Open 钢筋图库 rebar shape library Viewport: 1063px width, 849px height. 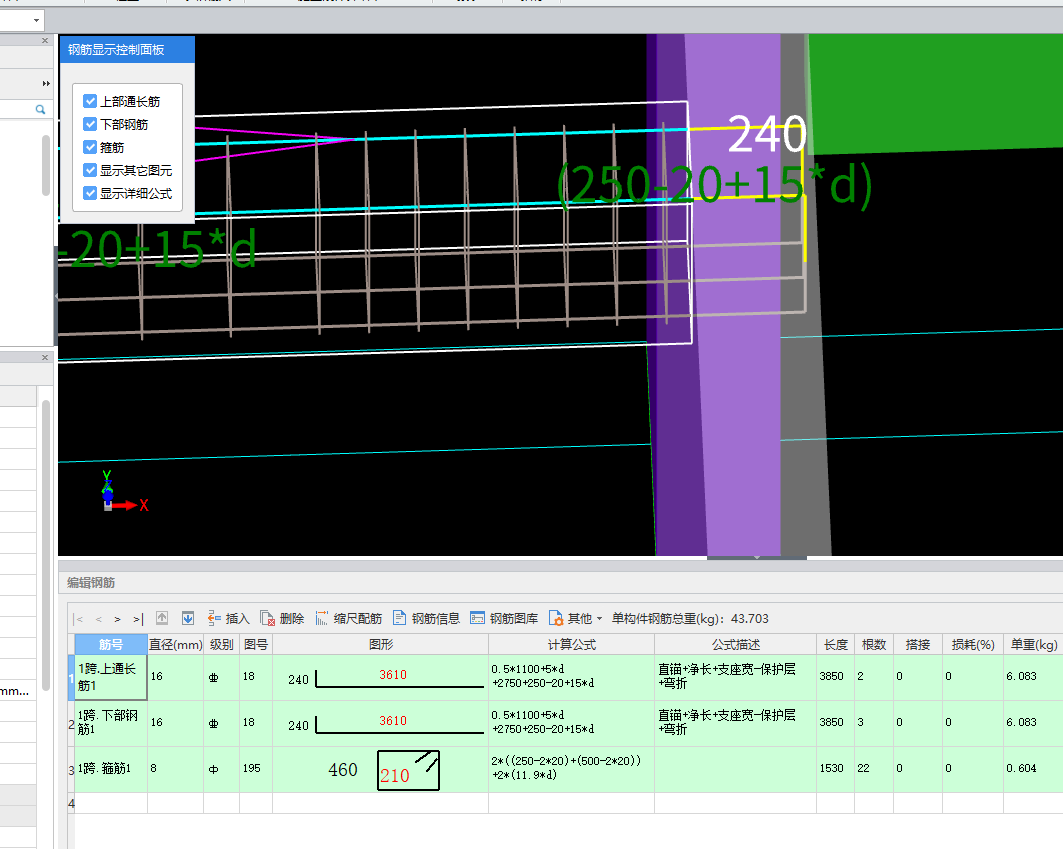click(x=504, y=618)
